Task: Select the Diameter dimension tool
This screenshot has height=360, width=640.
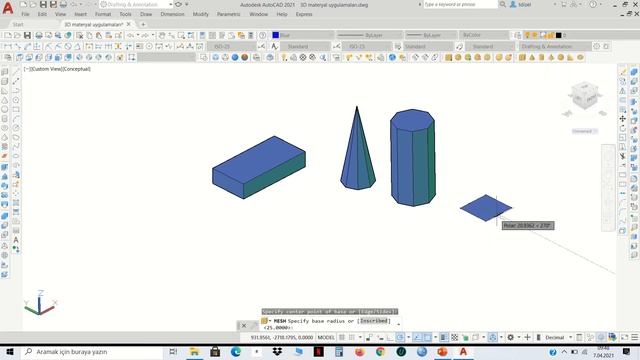Action: point(68,47)
